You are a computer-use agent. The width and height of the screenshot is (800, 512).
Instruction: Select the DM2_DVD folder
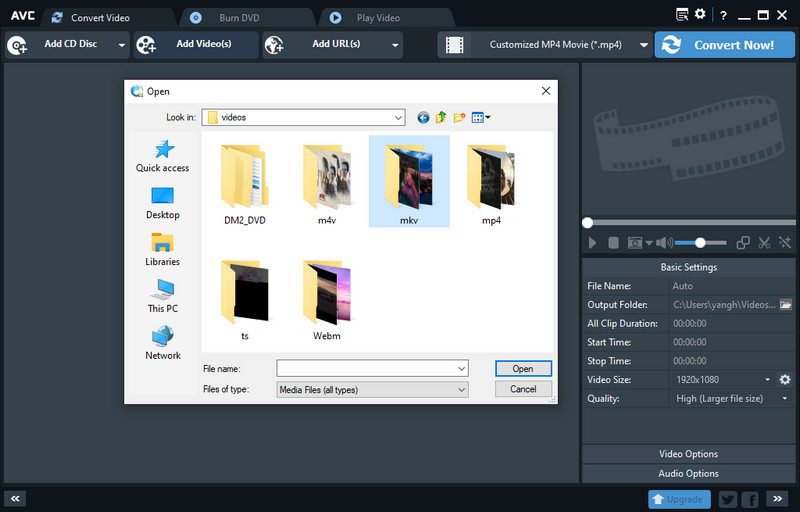pyautogui.click(x=245, y=184)
